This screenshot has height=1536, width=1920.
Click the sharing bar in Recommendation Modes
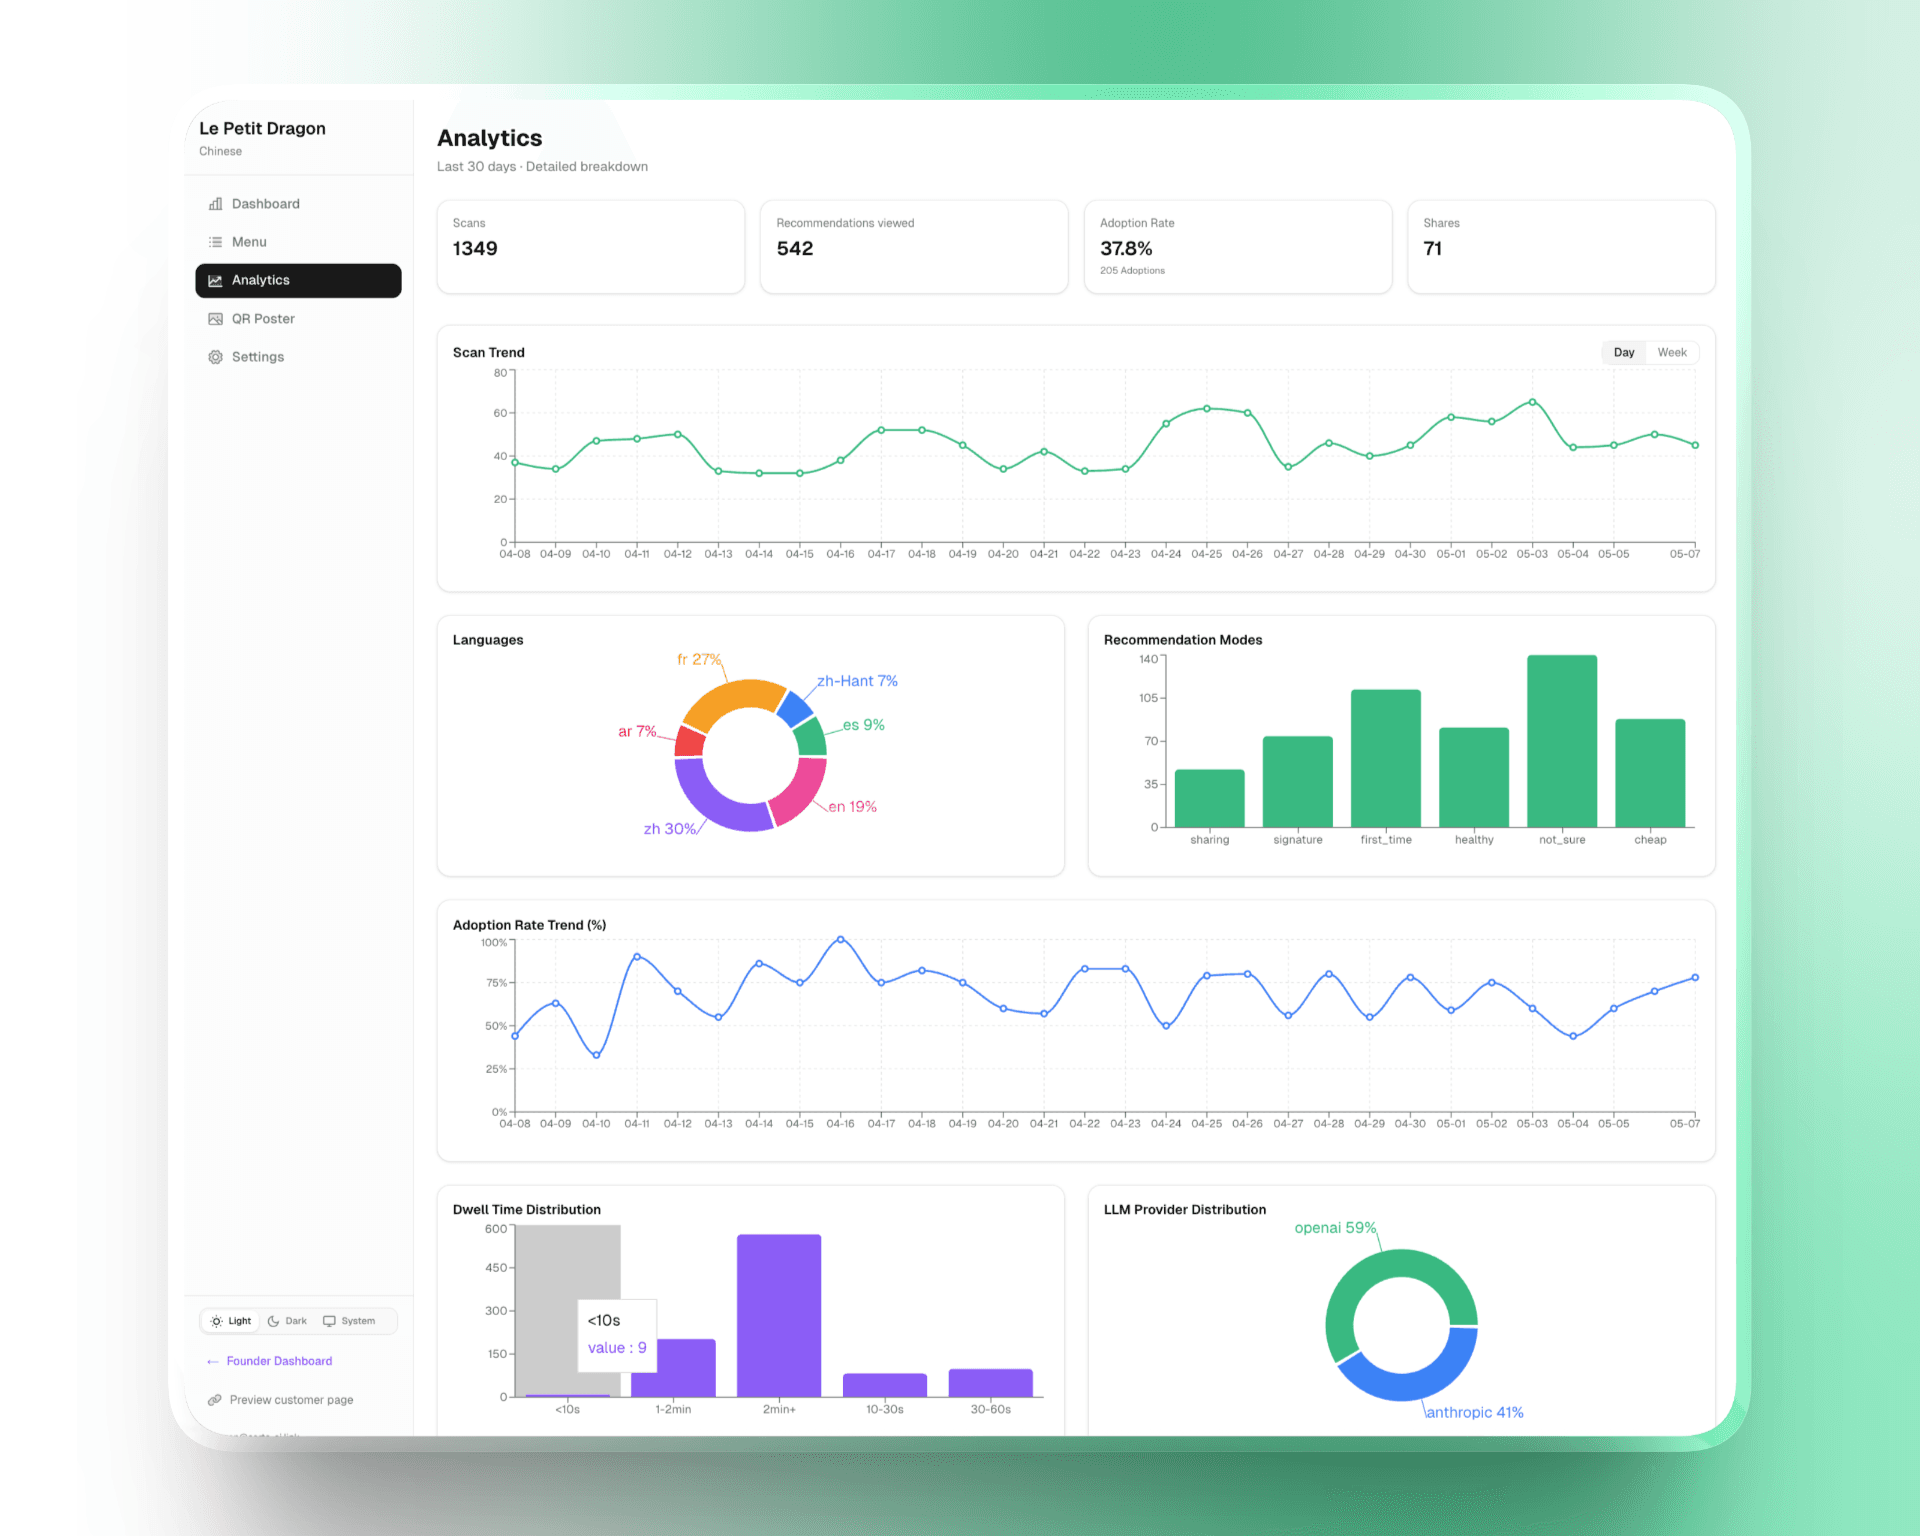point(1210,798)
